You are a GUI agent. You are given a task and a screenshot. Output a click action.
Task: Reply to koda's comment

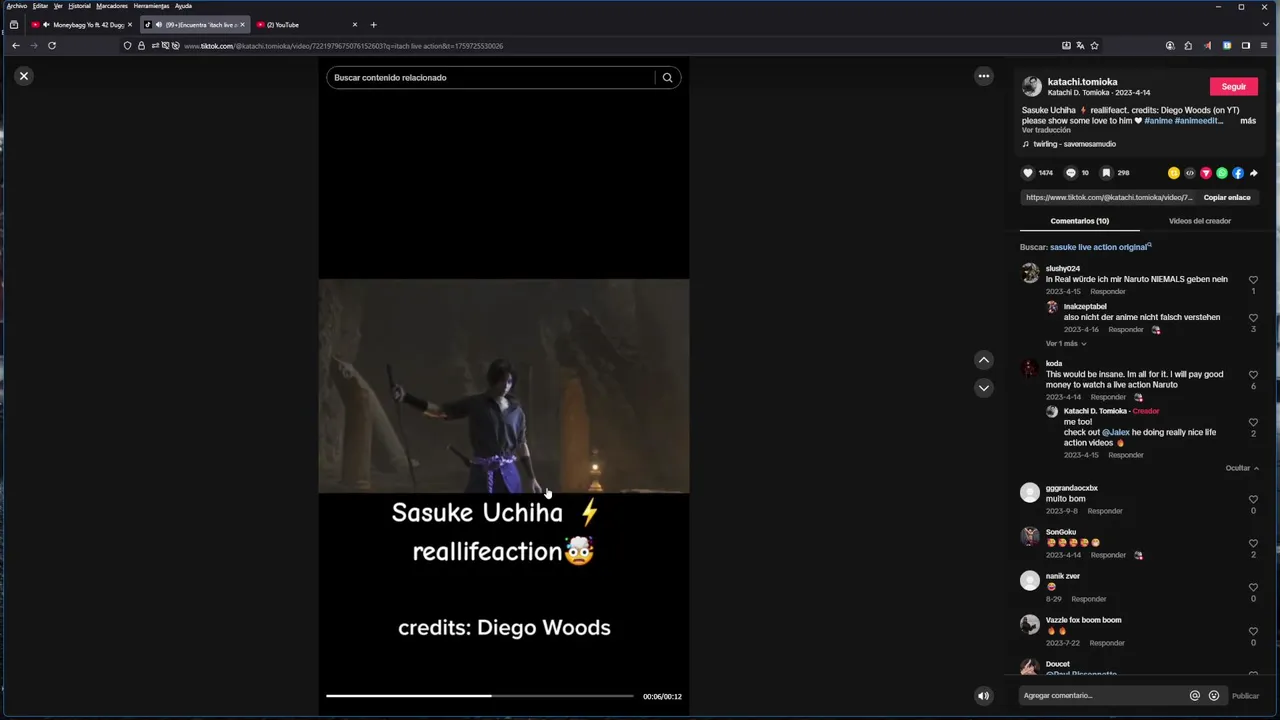click(1108, 397)
